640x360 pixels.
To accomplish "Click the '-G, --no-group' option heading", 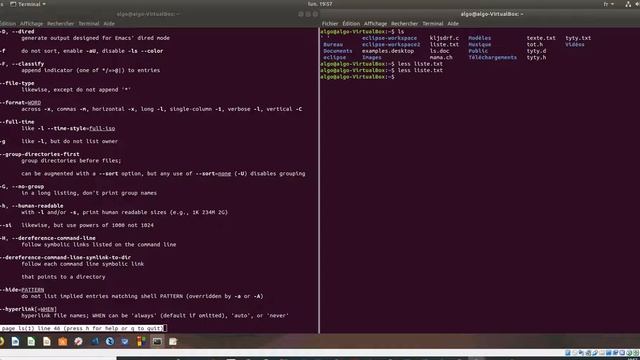I will tap(22, 187).
